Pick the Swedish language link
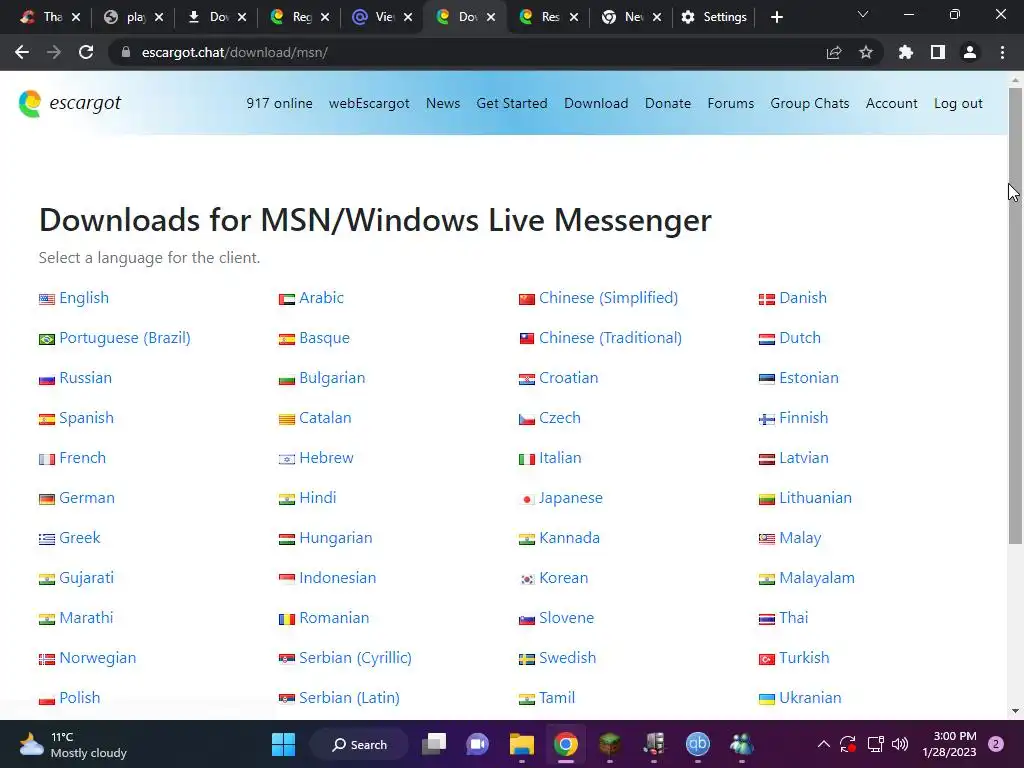 [568, 658]
